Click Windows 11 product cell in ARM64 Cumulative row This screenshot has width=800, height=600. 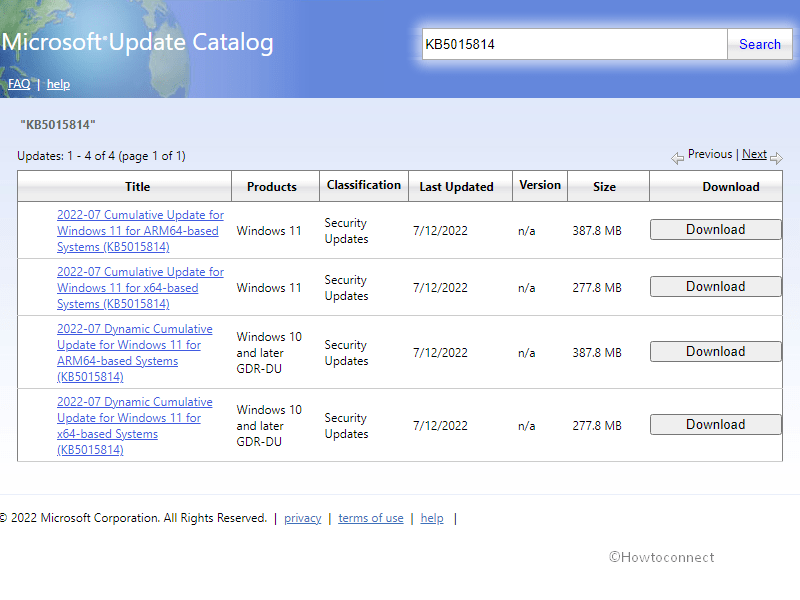coord(269,231)
